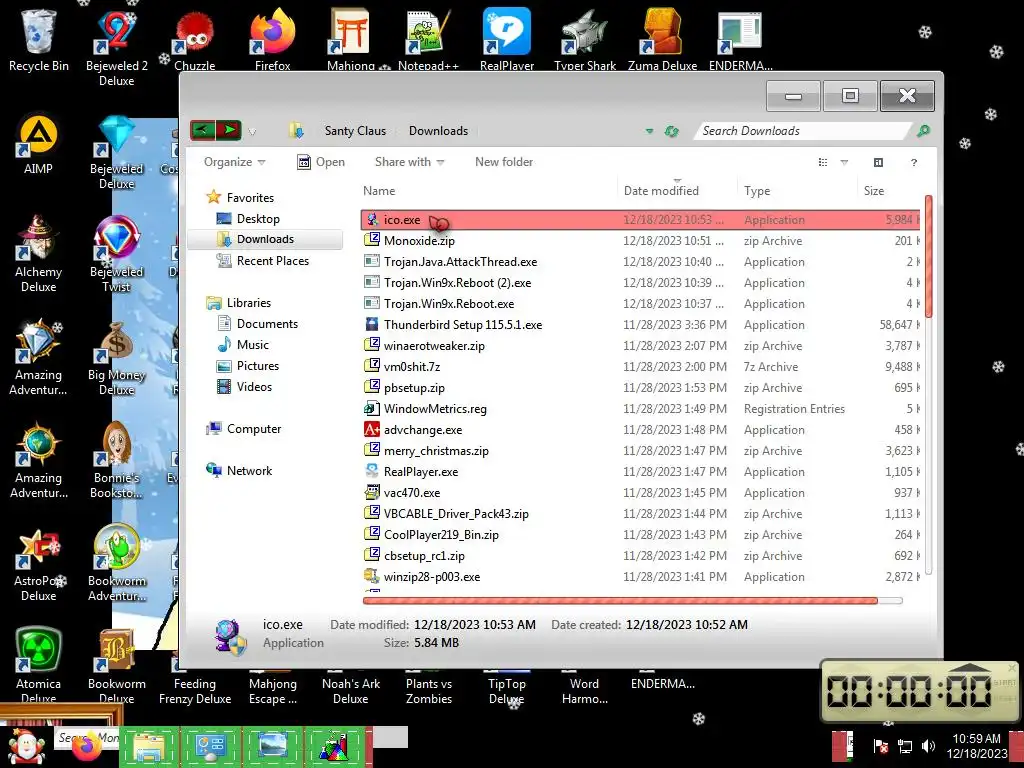Click the New folder button

click(504, 162)
